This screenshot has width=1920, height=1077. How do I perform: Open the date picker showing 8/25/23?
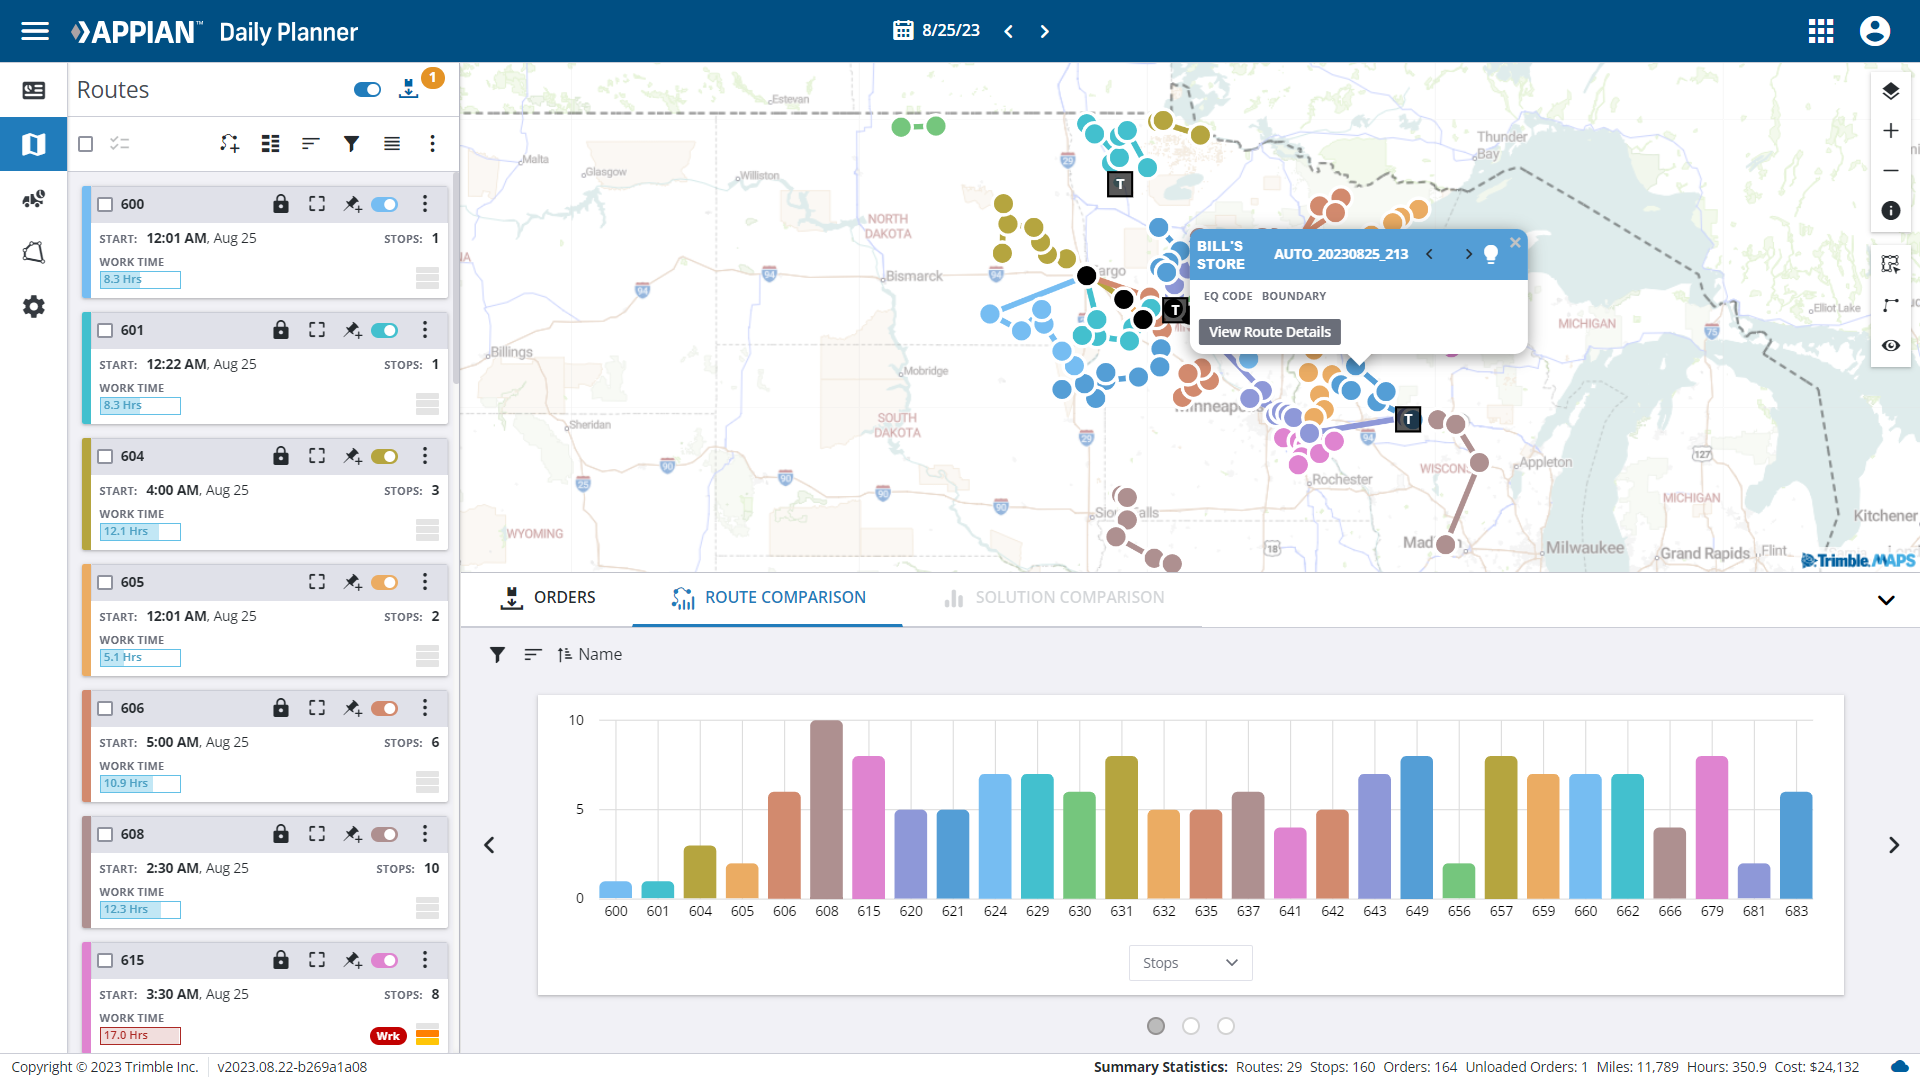(936, 31)
